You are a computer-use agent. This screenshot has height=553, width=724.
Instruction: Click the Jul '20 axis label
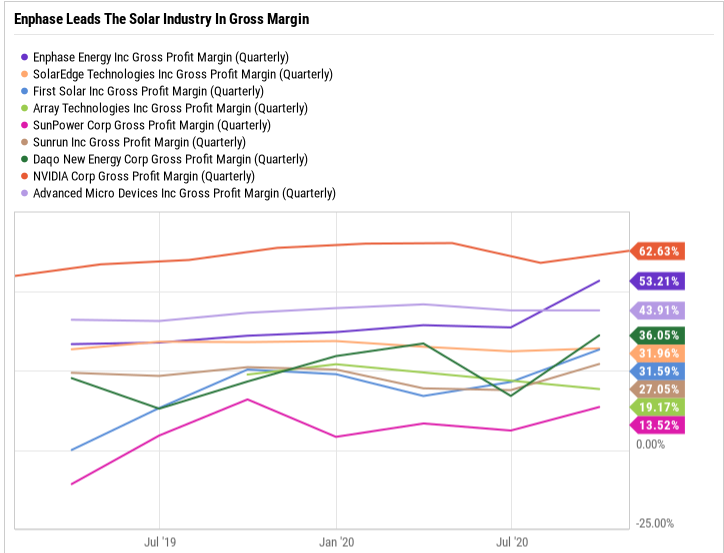pyautogui.click(x=512, y=542)
